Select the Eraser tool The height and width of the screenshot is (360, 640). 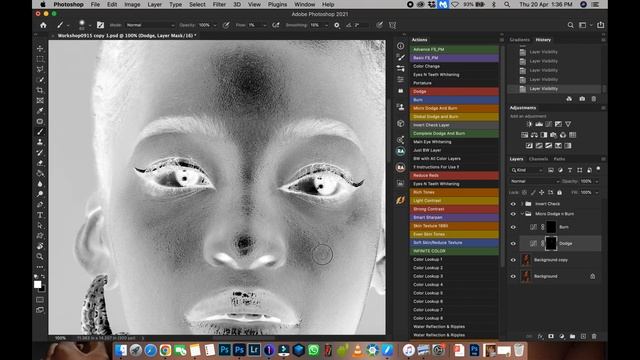40,163
